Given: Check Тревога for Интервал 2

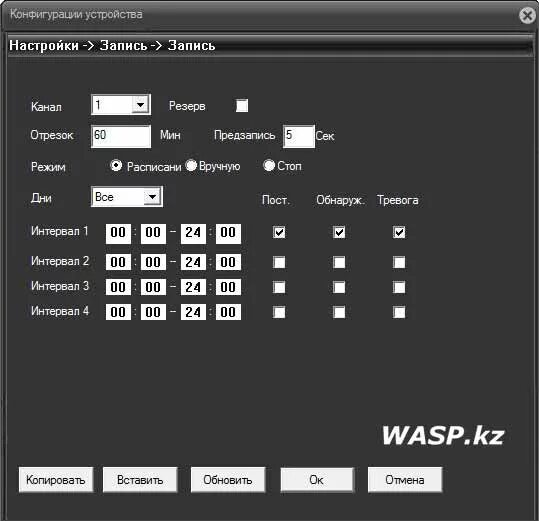Looking at the screenshot, I should (399, 262).
